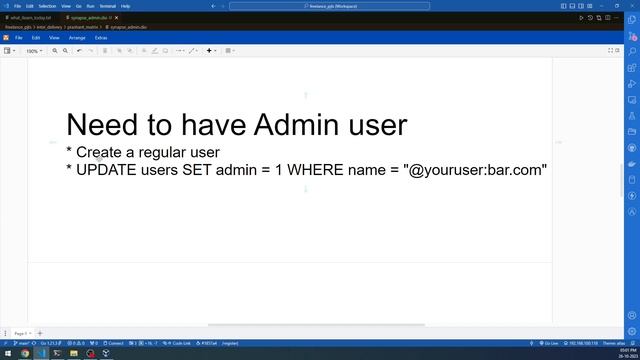
Task: Open the draw.io view panels dropdown
Action: point(9,51)
